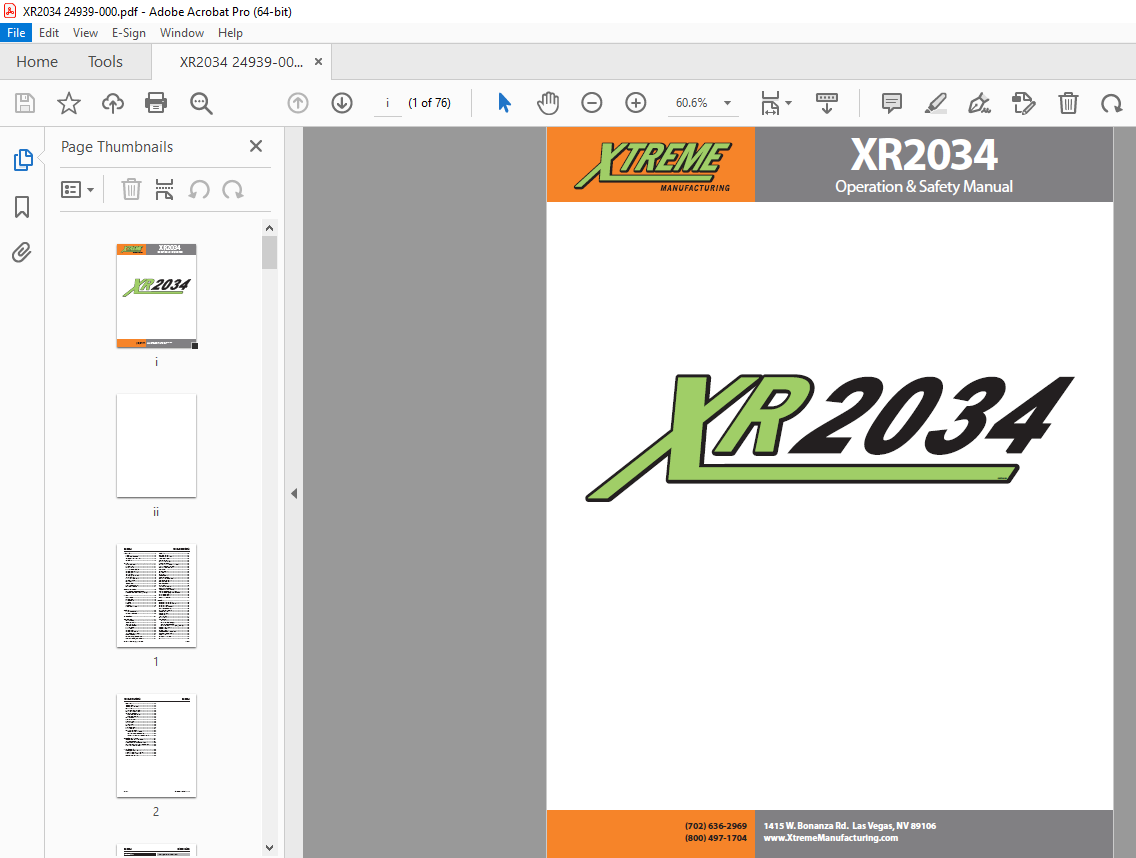Click the Page Thumbnails panel title

(117, 146)
